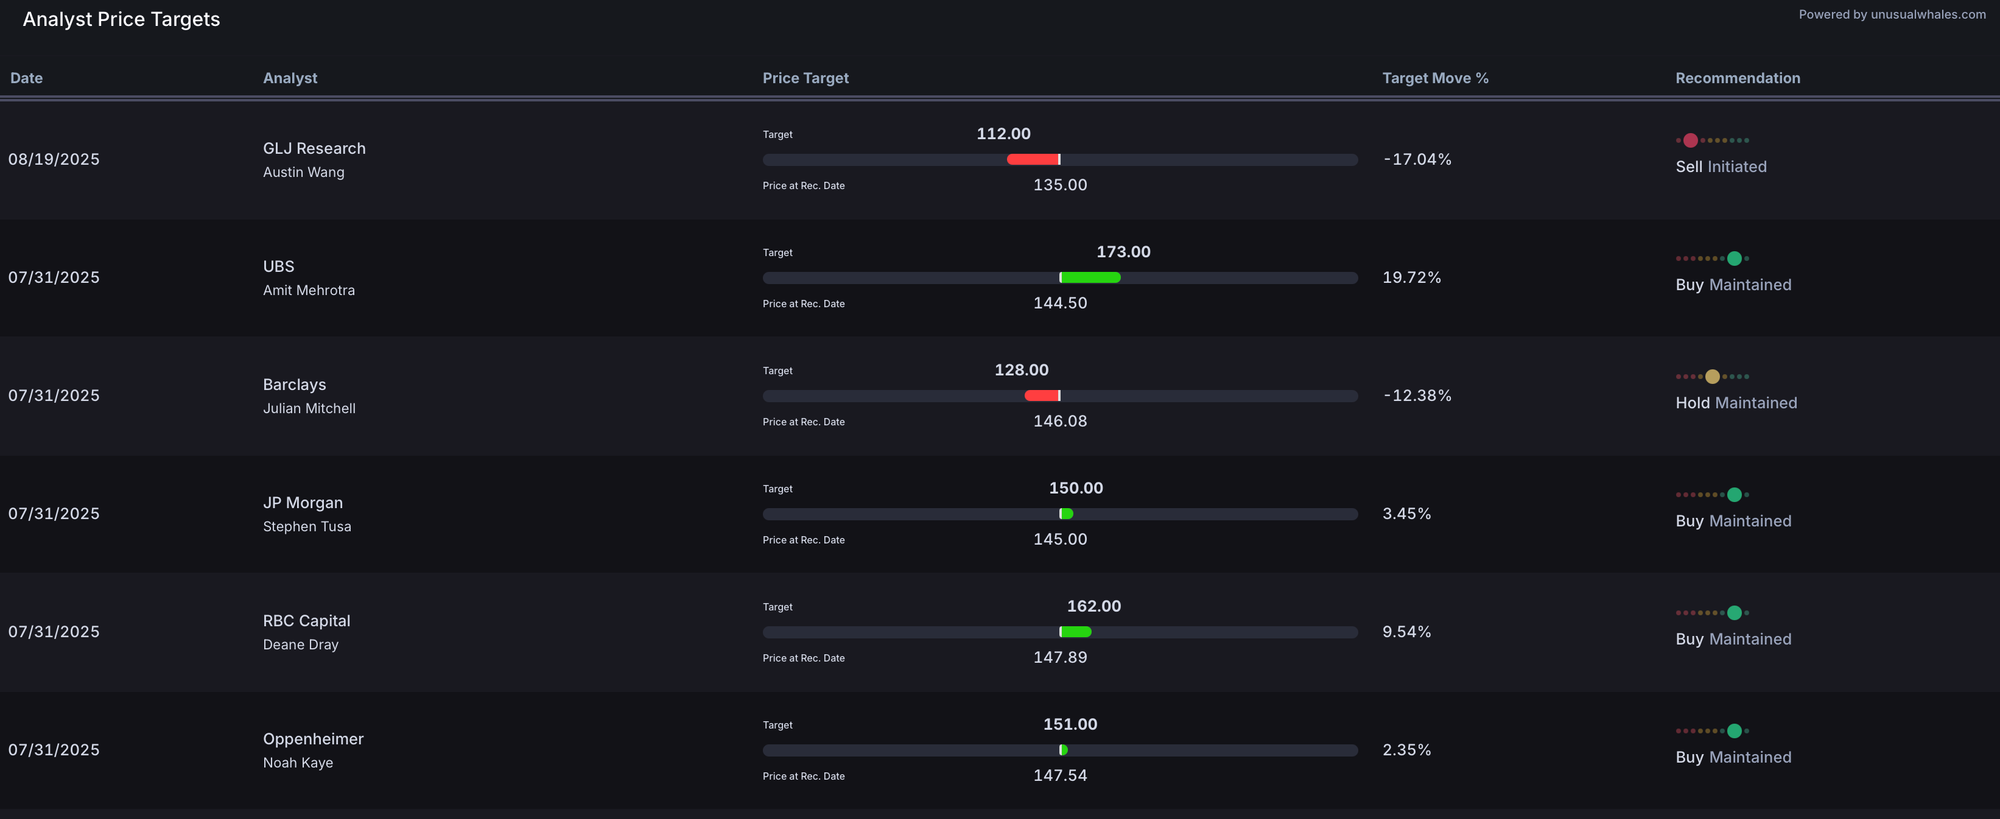Click the 162.00 target value
2000x819 pixels.
tap(1094, 606)
